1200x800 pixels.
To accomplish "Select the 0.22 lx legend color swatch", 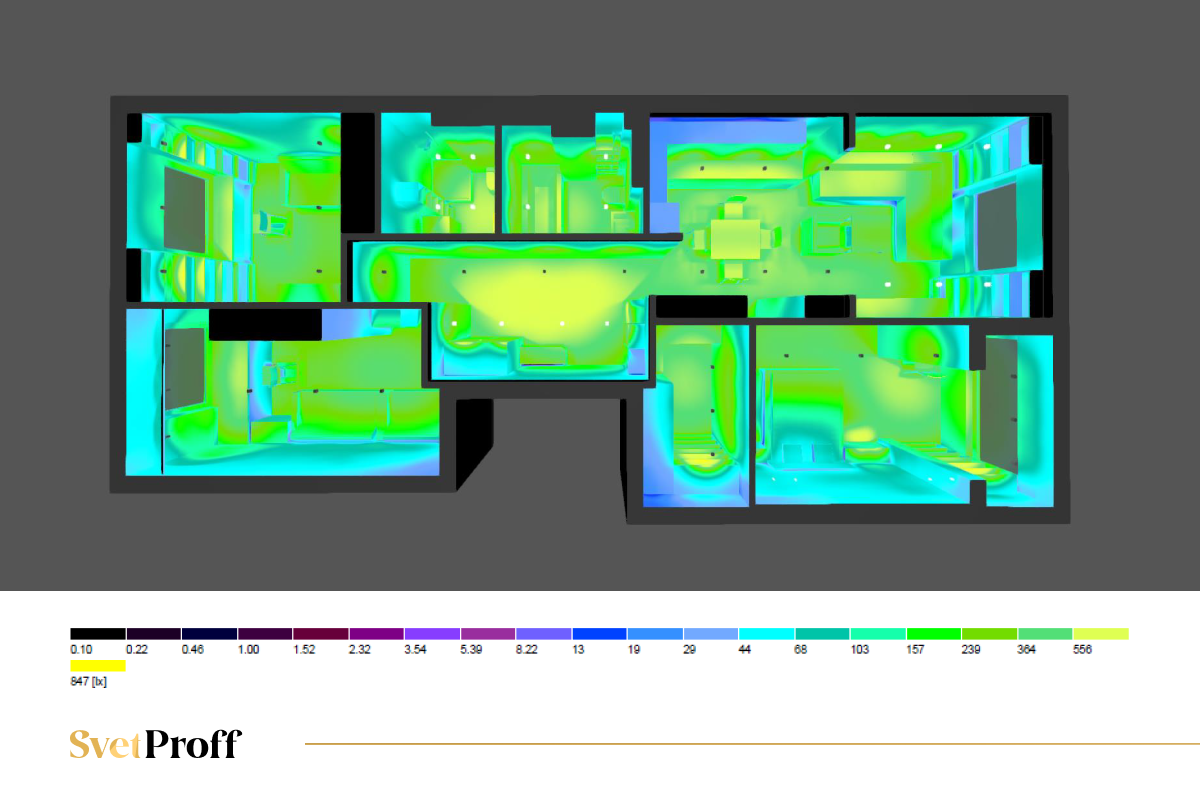I will (x=154, y=634).
